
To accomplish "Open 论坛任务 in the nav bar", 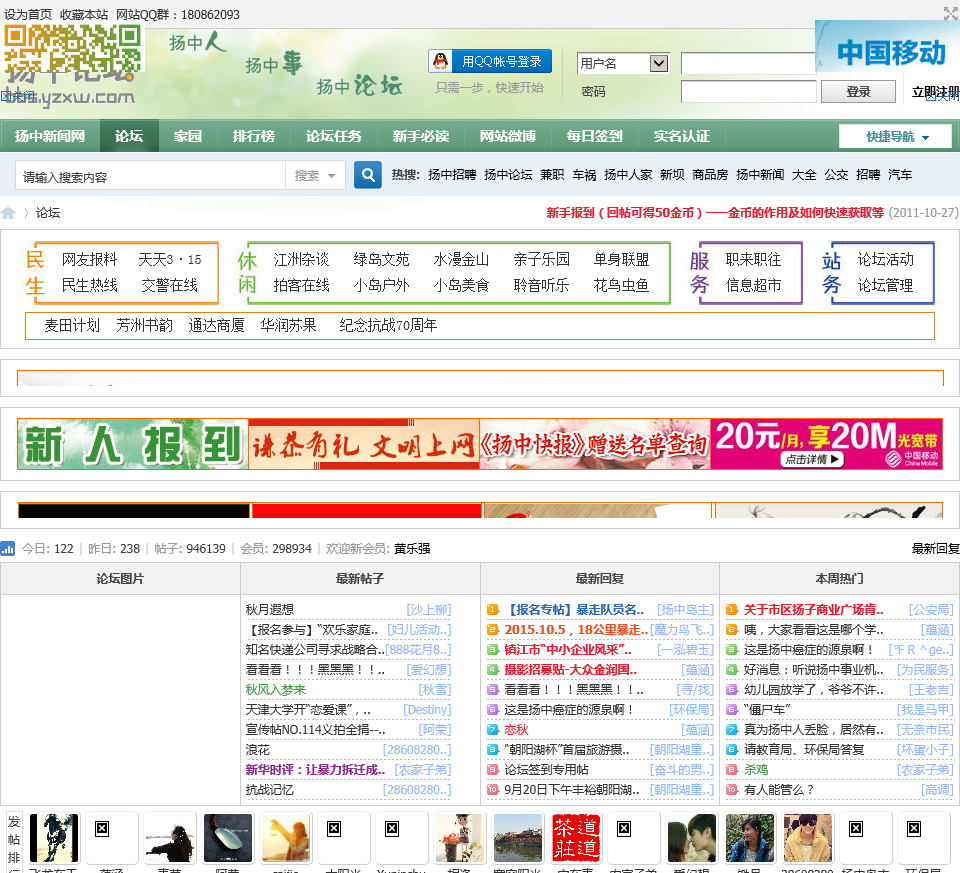I will click(x=334, y=136).
